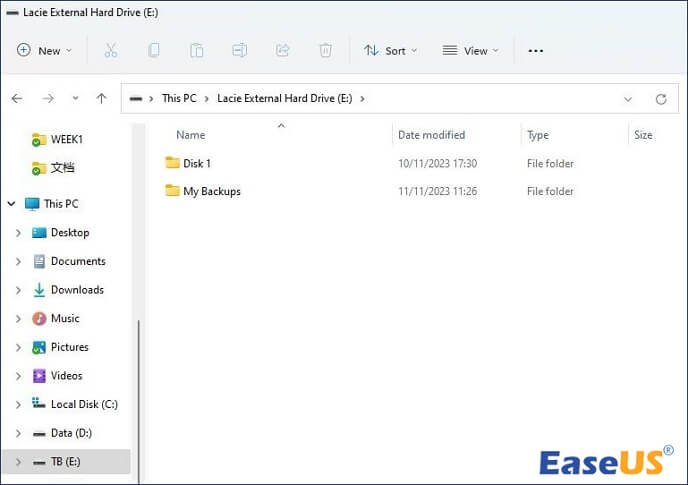This screenshot has width=688, height=485.
Task: Select the My Backups folder
Action: click(211, 191)
